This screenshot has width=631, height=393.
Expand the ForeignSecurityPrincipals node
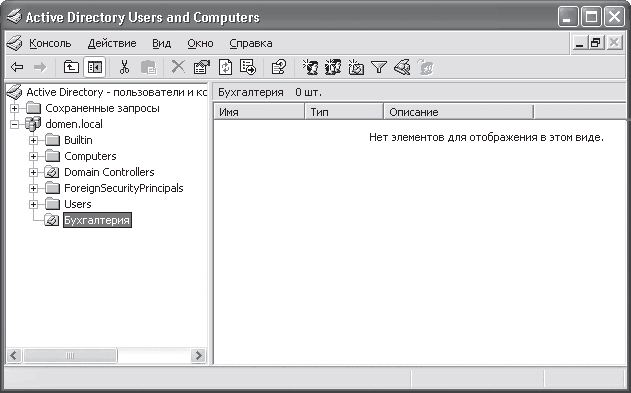coord(33,188)
